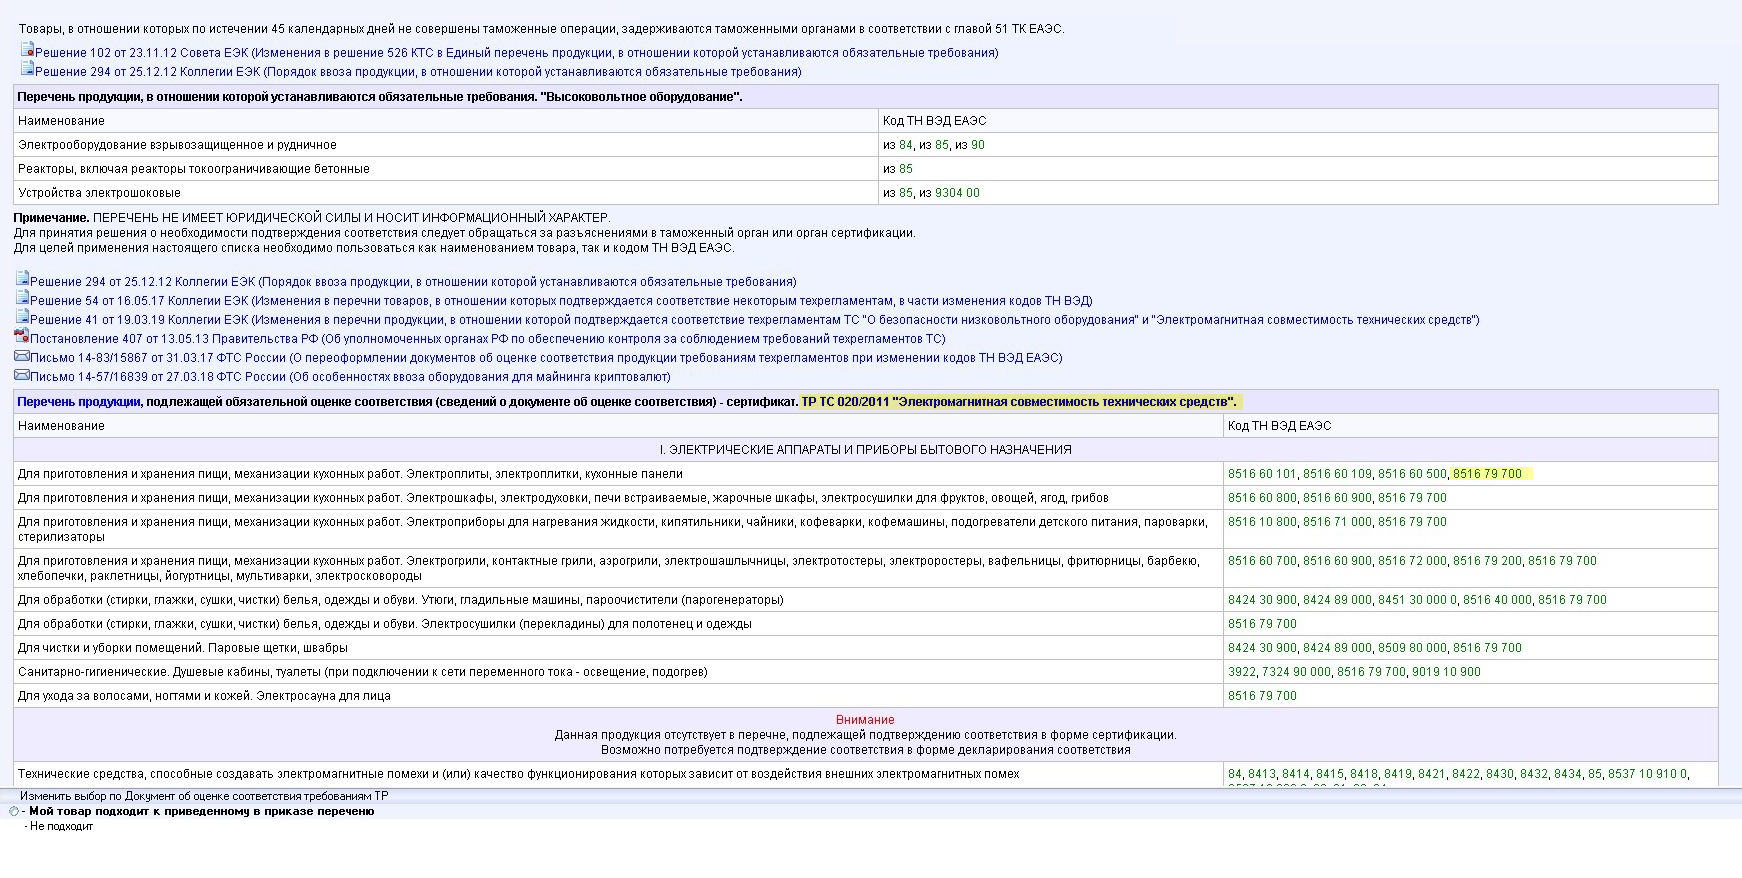The width and height of the screenshot is (1742, 878).
Task: Click envelope icon beside Письмо 14-57/16839
Action: click(x=22, y=375)
